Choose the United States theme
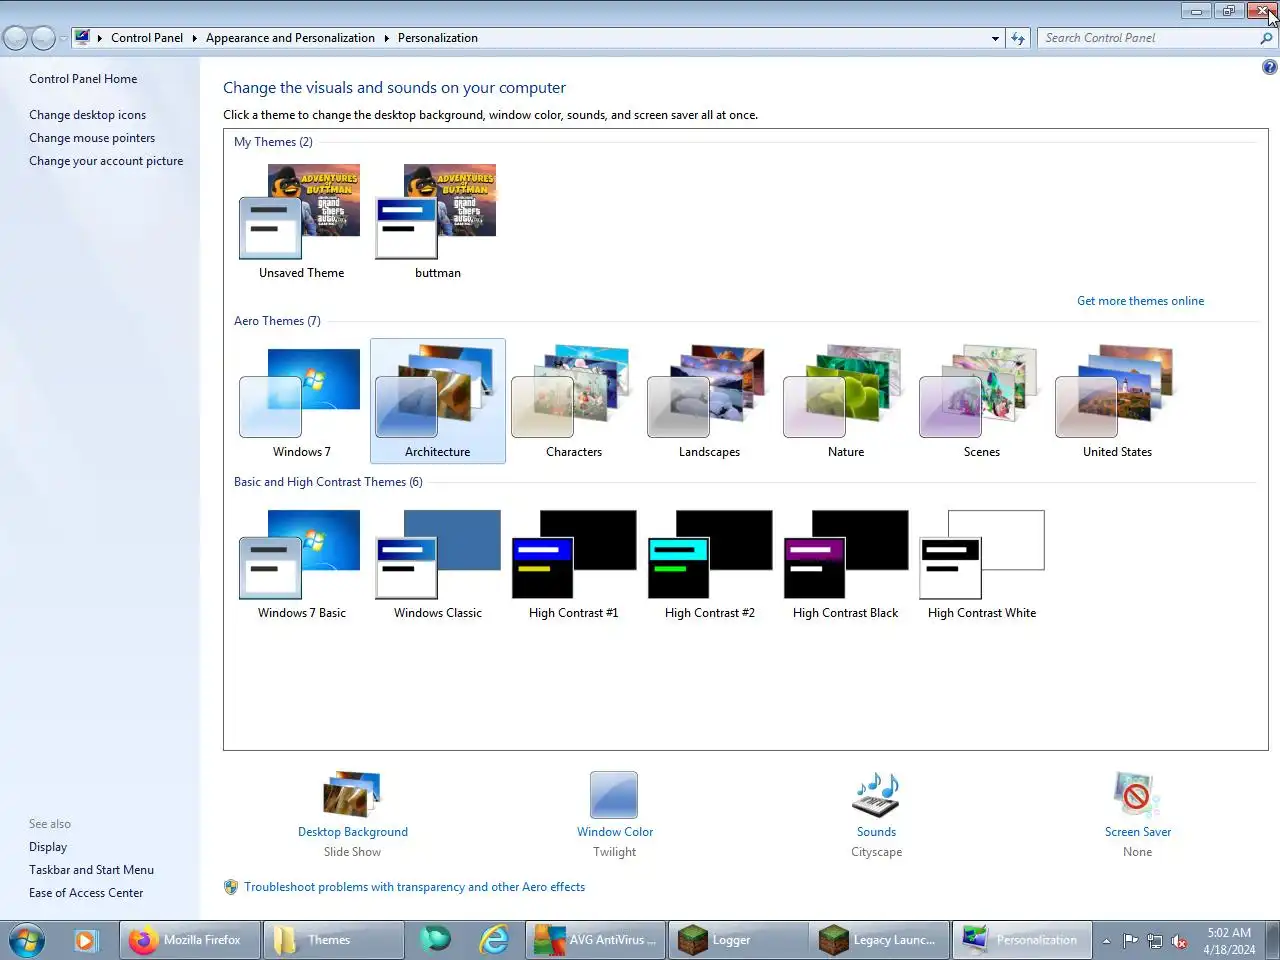The height and width of the screenshot is (960, 1280). click(1117, 401)
